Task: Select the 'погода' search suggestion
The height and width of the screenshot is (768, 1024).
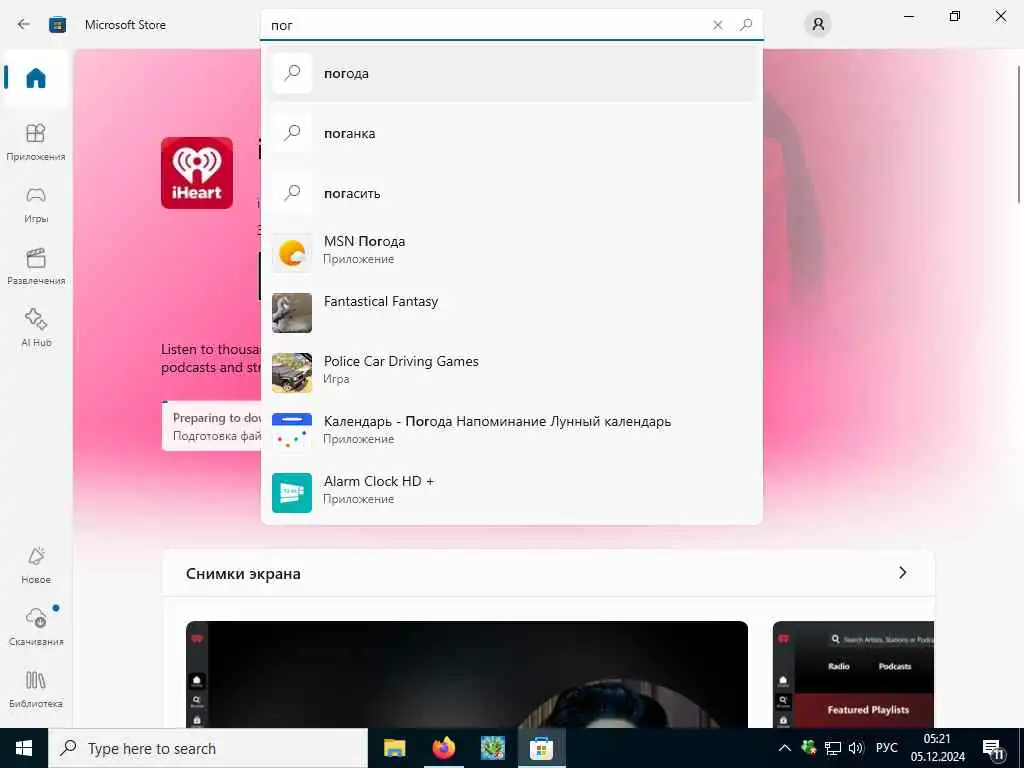Action: pyautogui.click(x=511, y=73)
